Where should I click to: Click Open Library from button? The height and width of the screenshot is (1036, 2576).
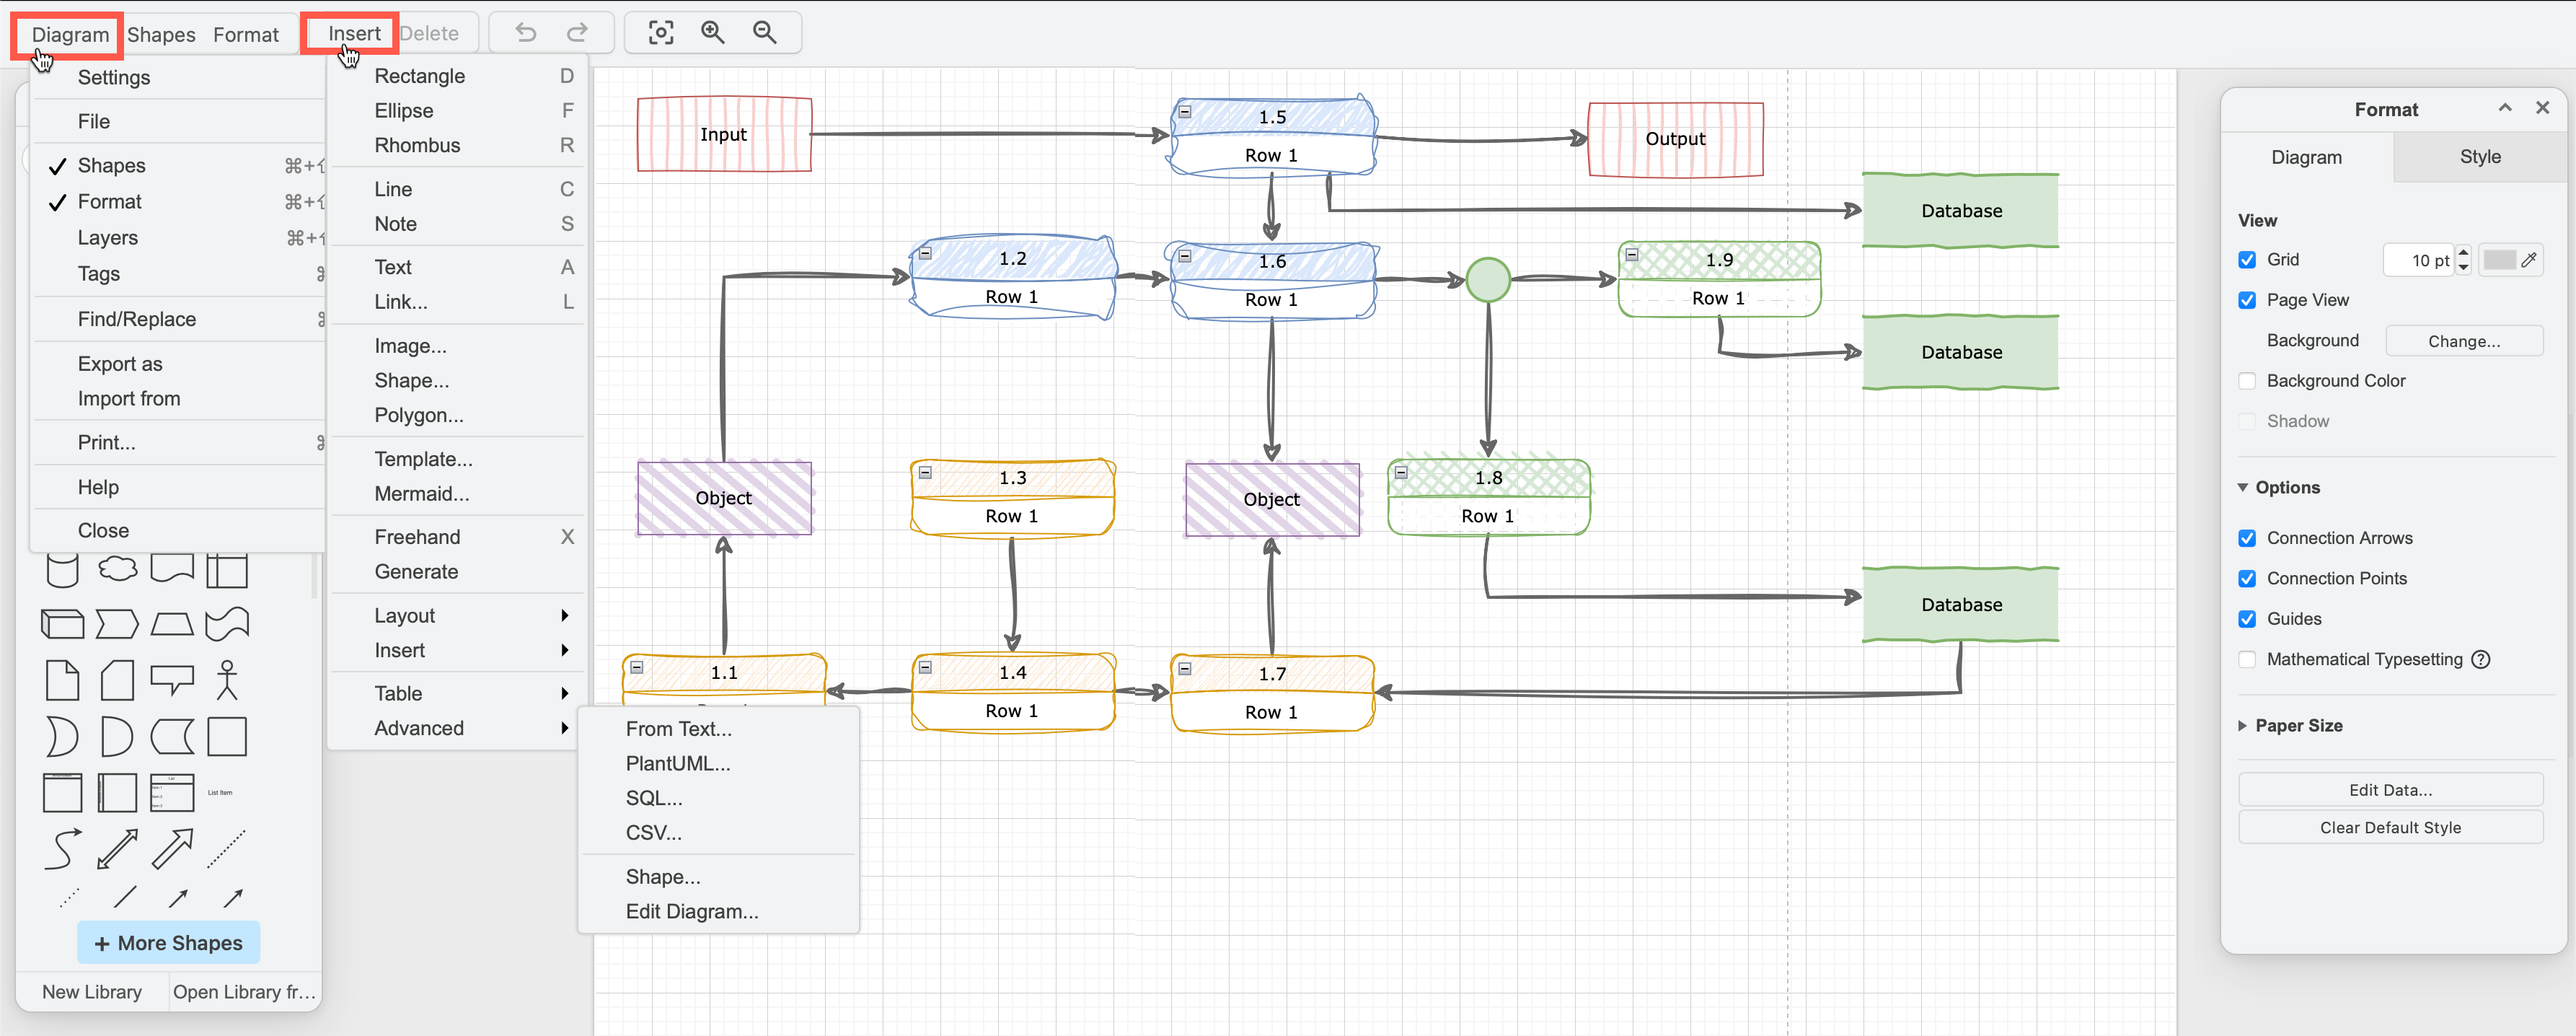[x=244, y=992]
